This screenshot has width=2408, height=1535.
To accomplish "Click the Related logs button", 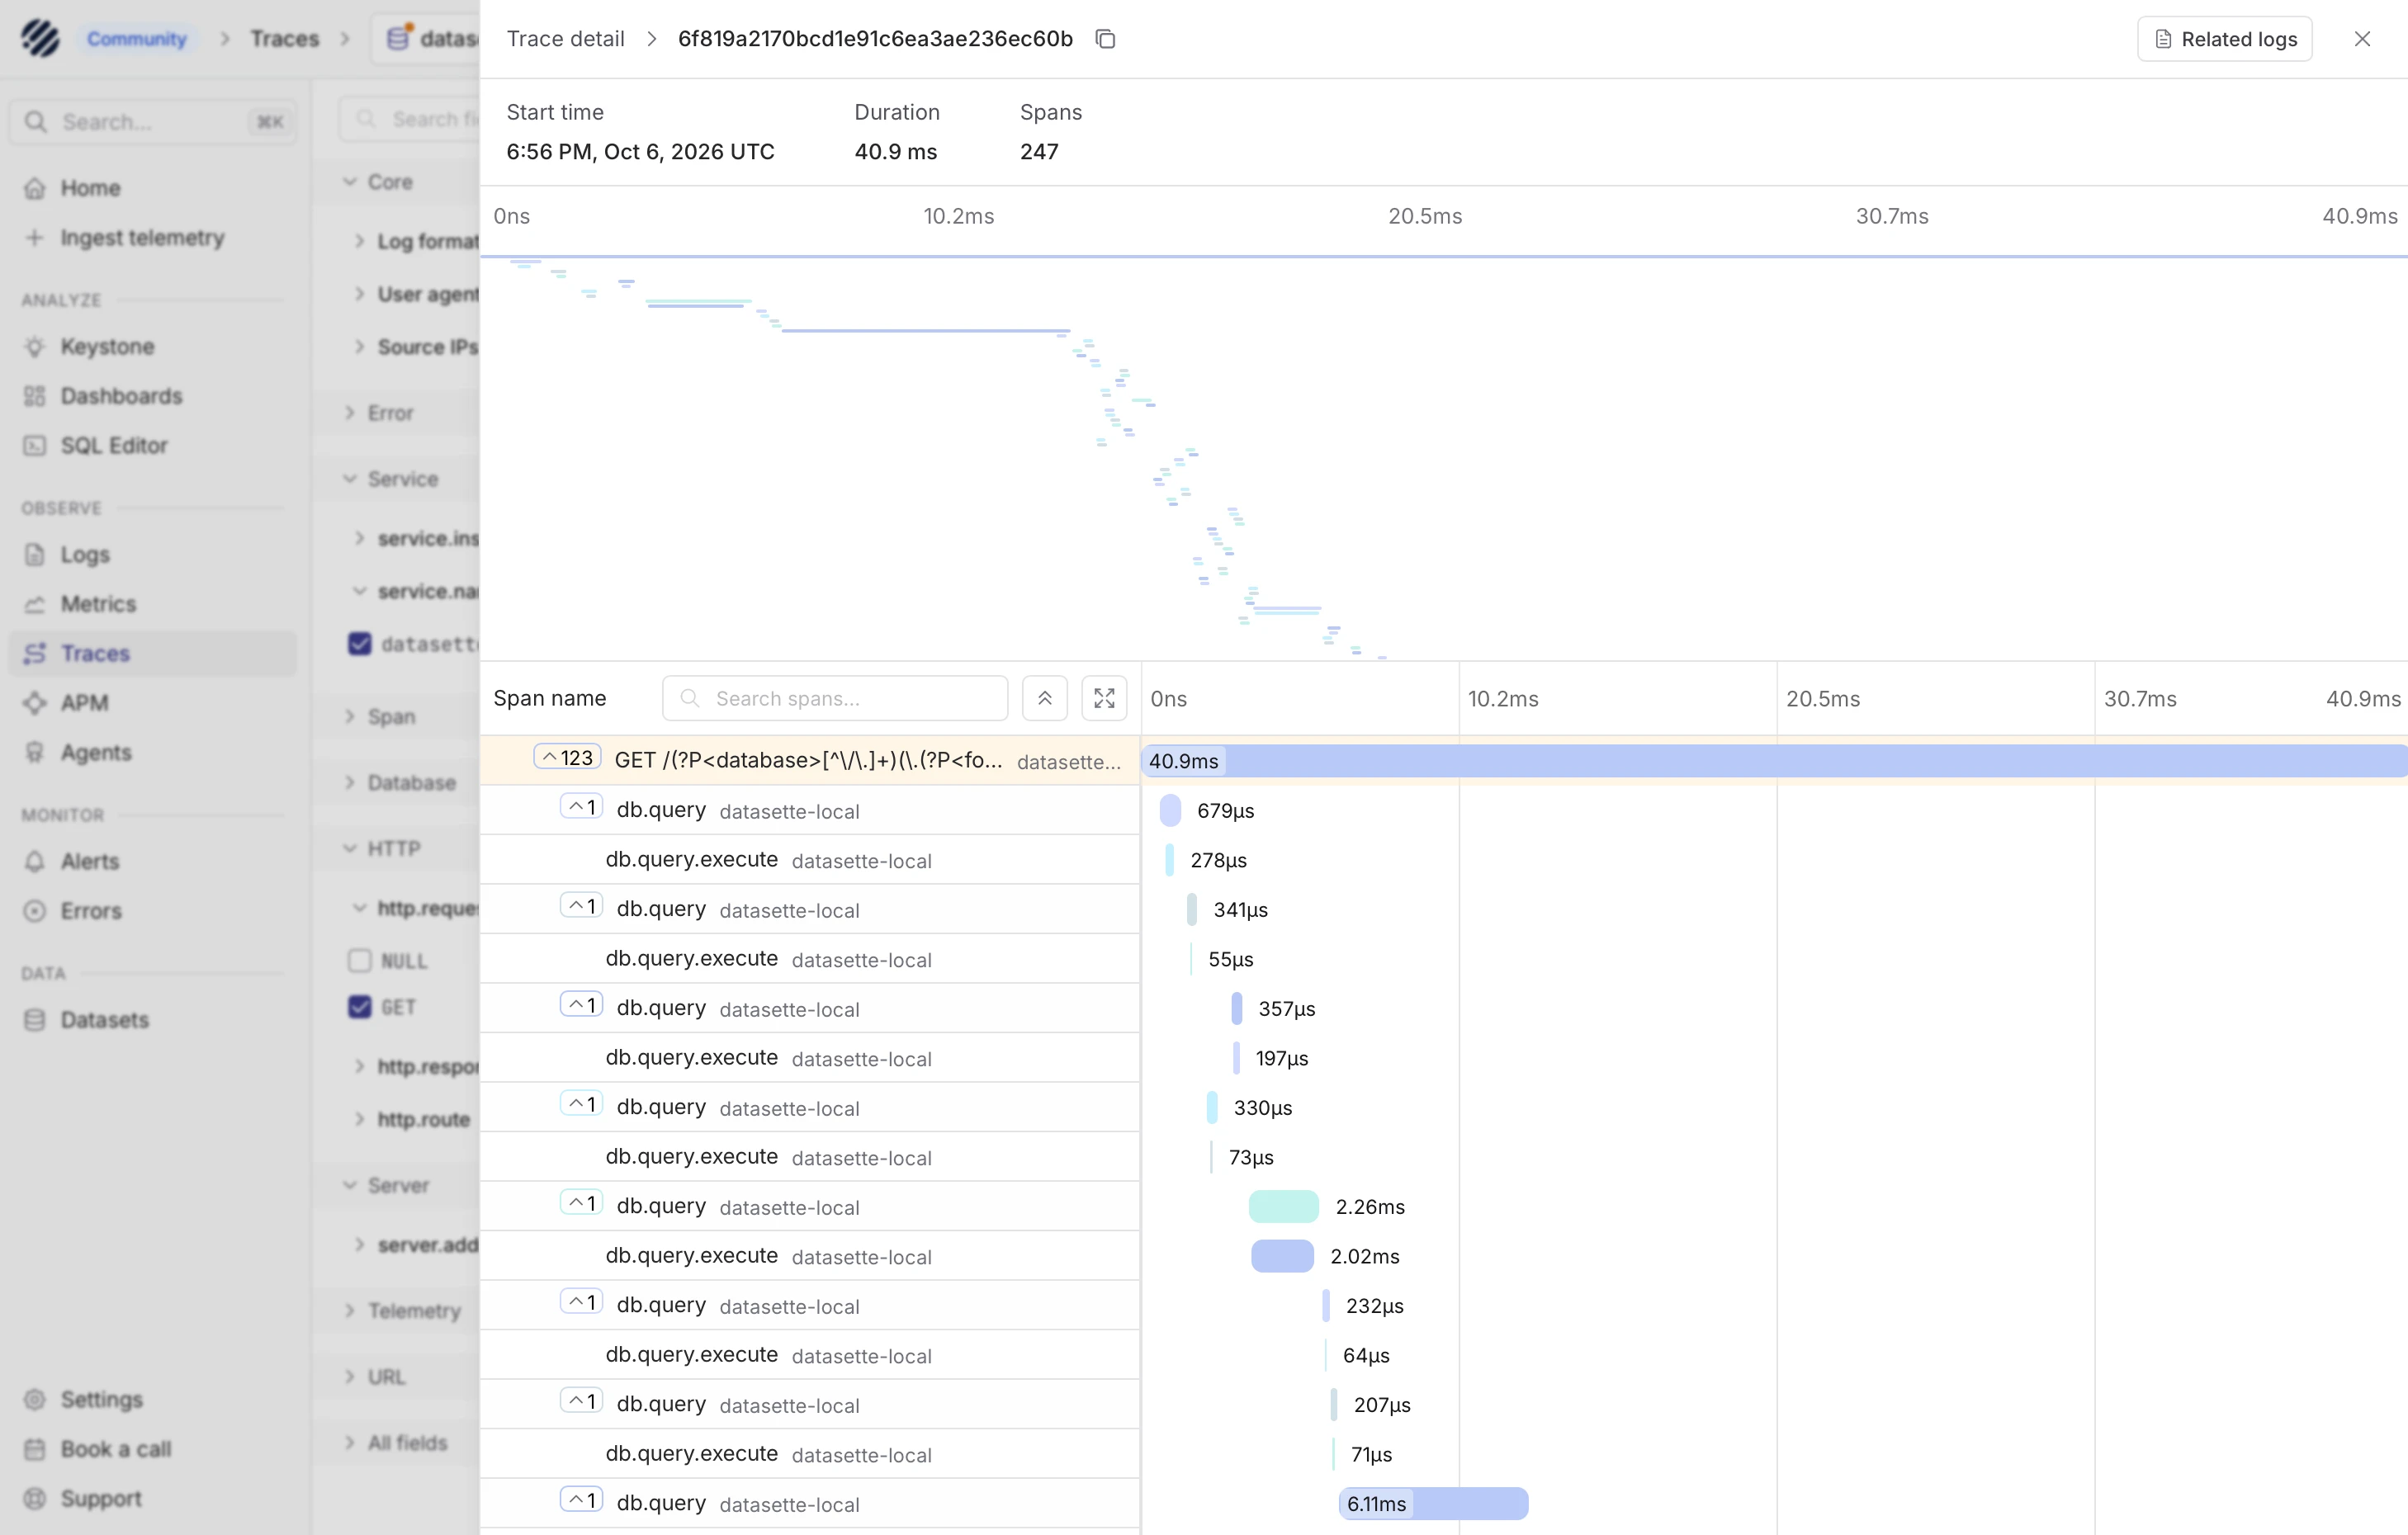I will pos(2225,39).
